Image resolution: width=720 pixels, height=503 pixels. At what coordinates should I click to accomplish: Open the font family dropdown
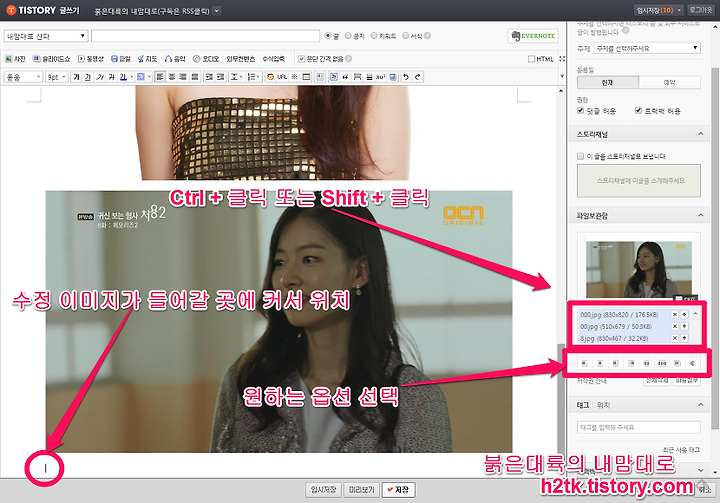pos(23,77)
